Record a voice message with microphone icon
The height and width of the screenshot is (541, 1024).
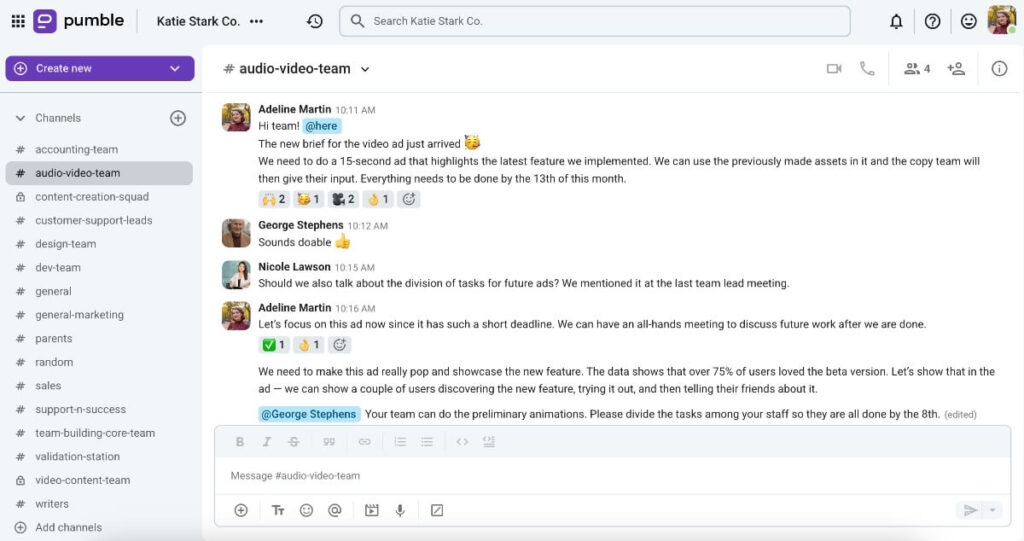[x=400, y=510]
